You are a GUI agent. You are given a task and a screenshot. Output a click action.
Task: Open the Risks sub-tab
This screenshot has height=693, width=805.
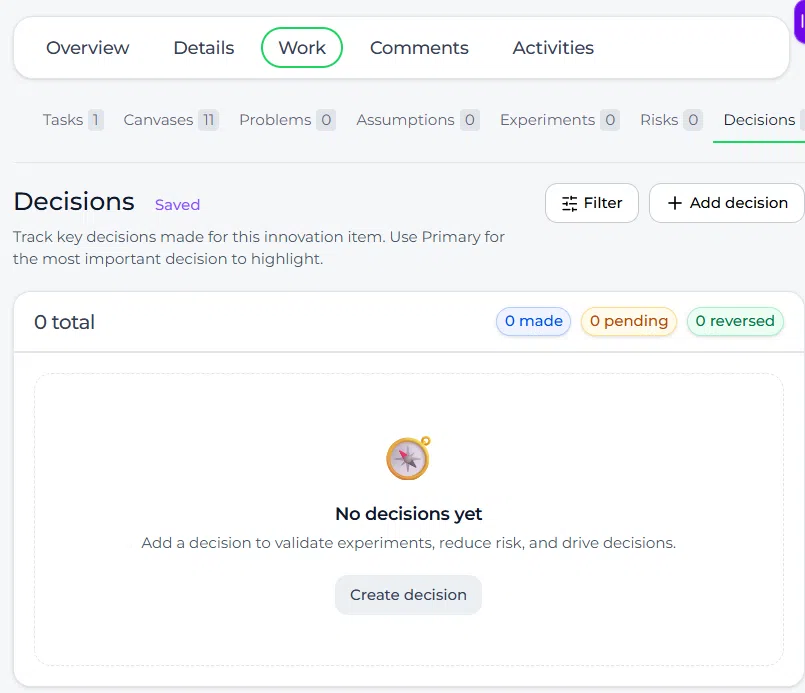671,120
